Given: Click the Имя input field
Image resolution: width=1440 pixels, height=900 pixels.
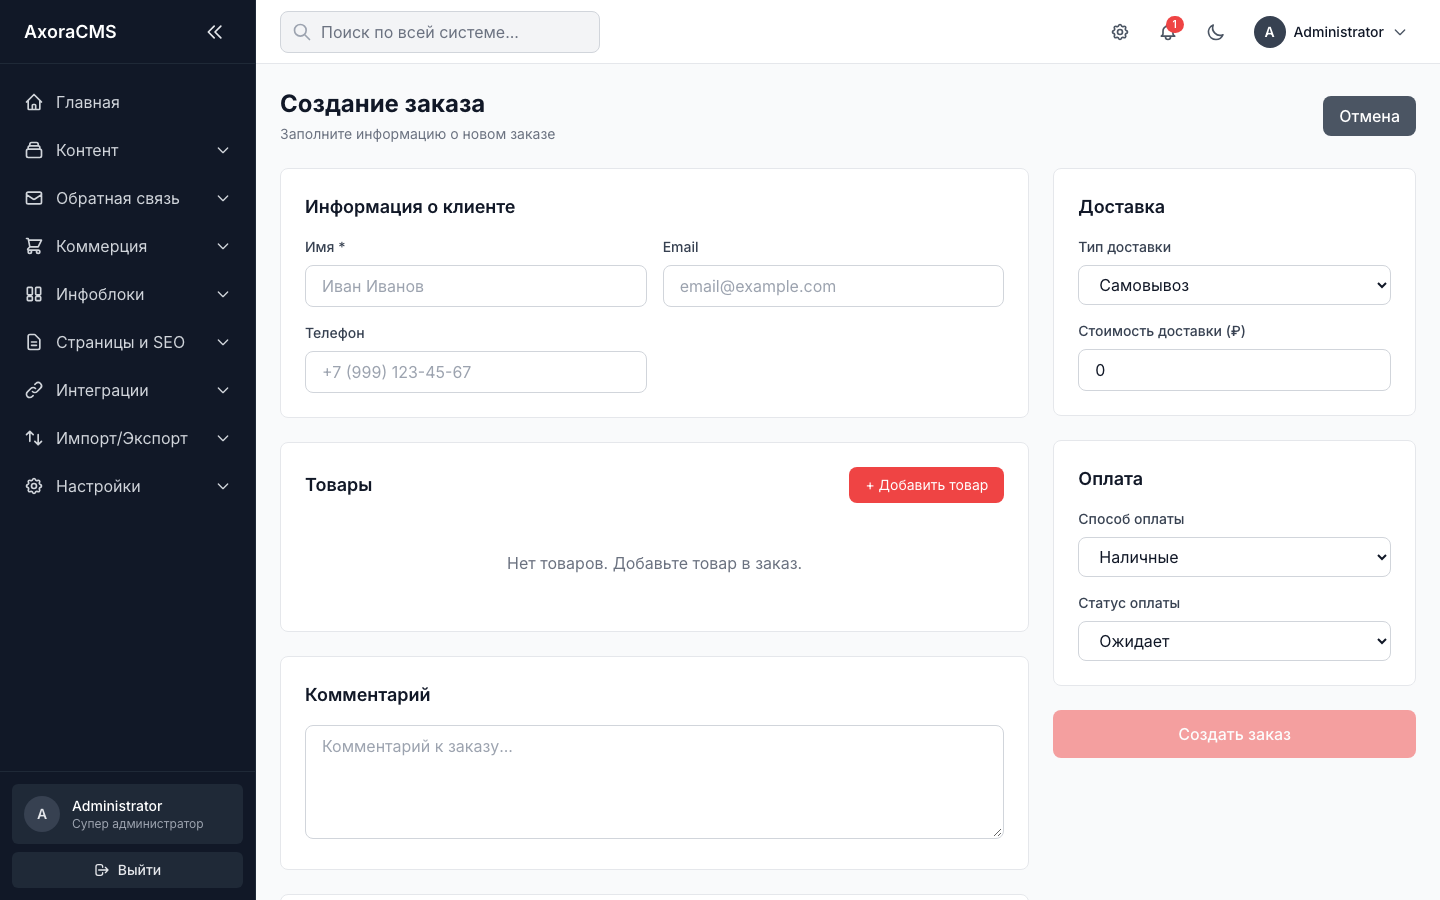Looking at the screenshot, I should pyautogui.click(x=476, y=286).
